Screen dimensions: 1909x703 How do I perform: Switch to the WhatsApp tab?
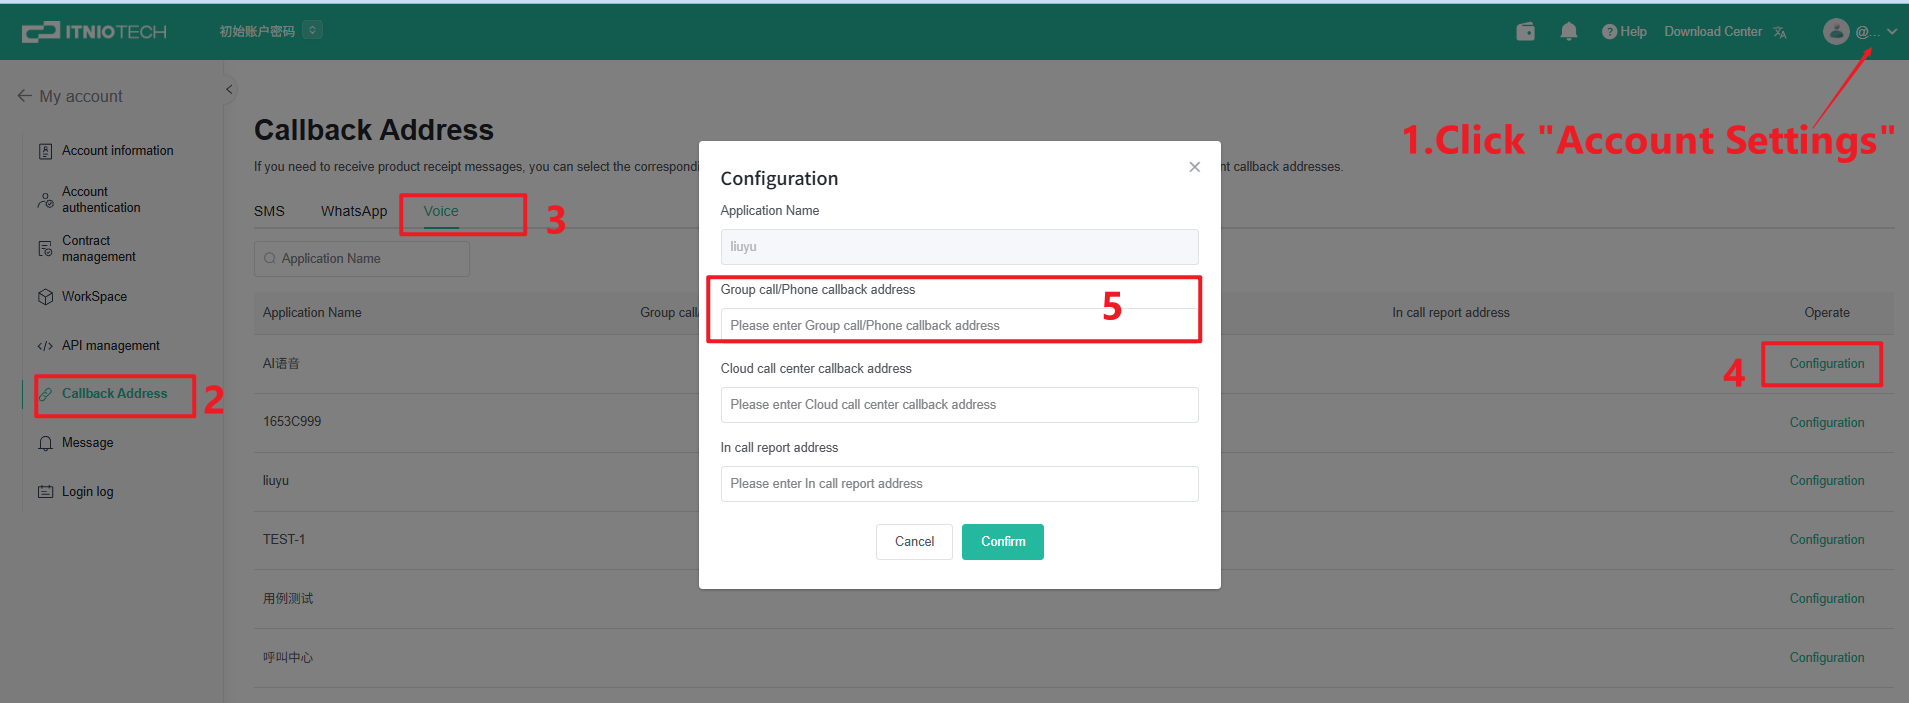tap(353, 211)
